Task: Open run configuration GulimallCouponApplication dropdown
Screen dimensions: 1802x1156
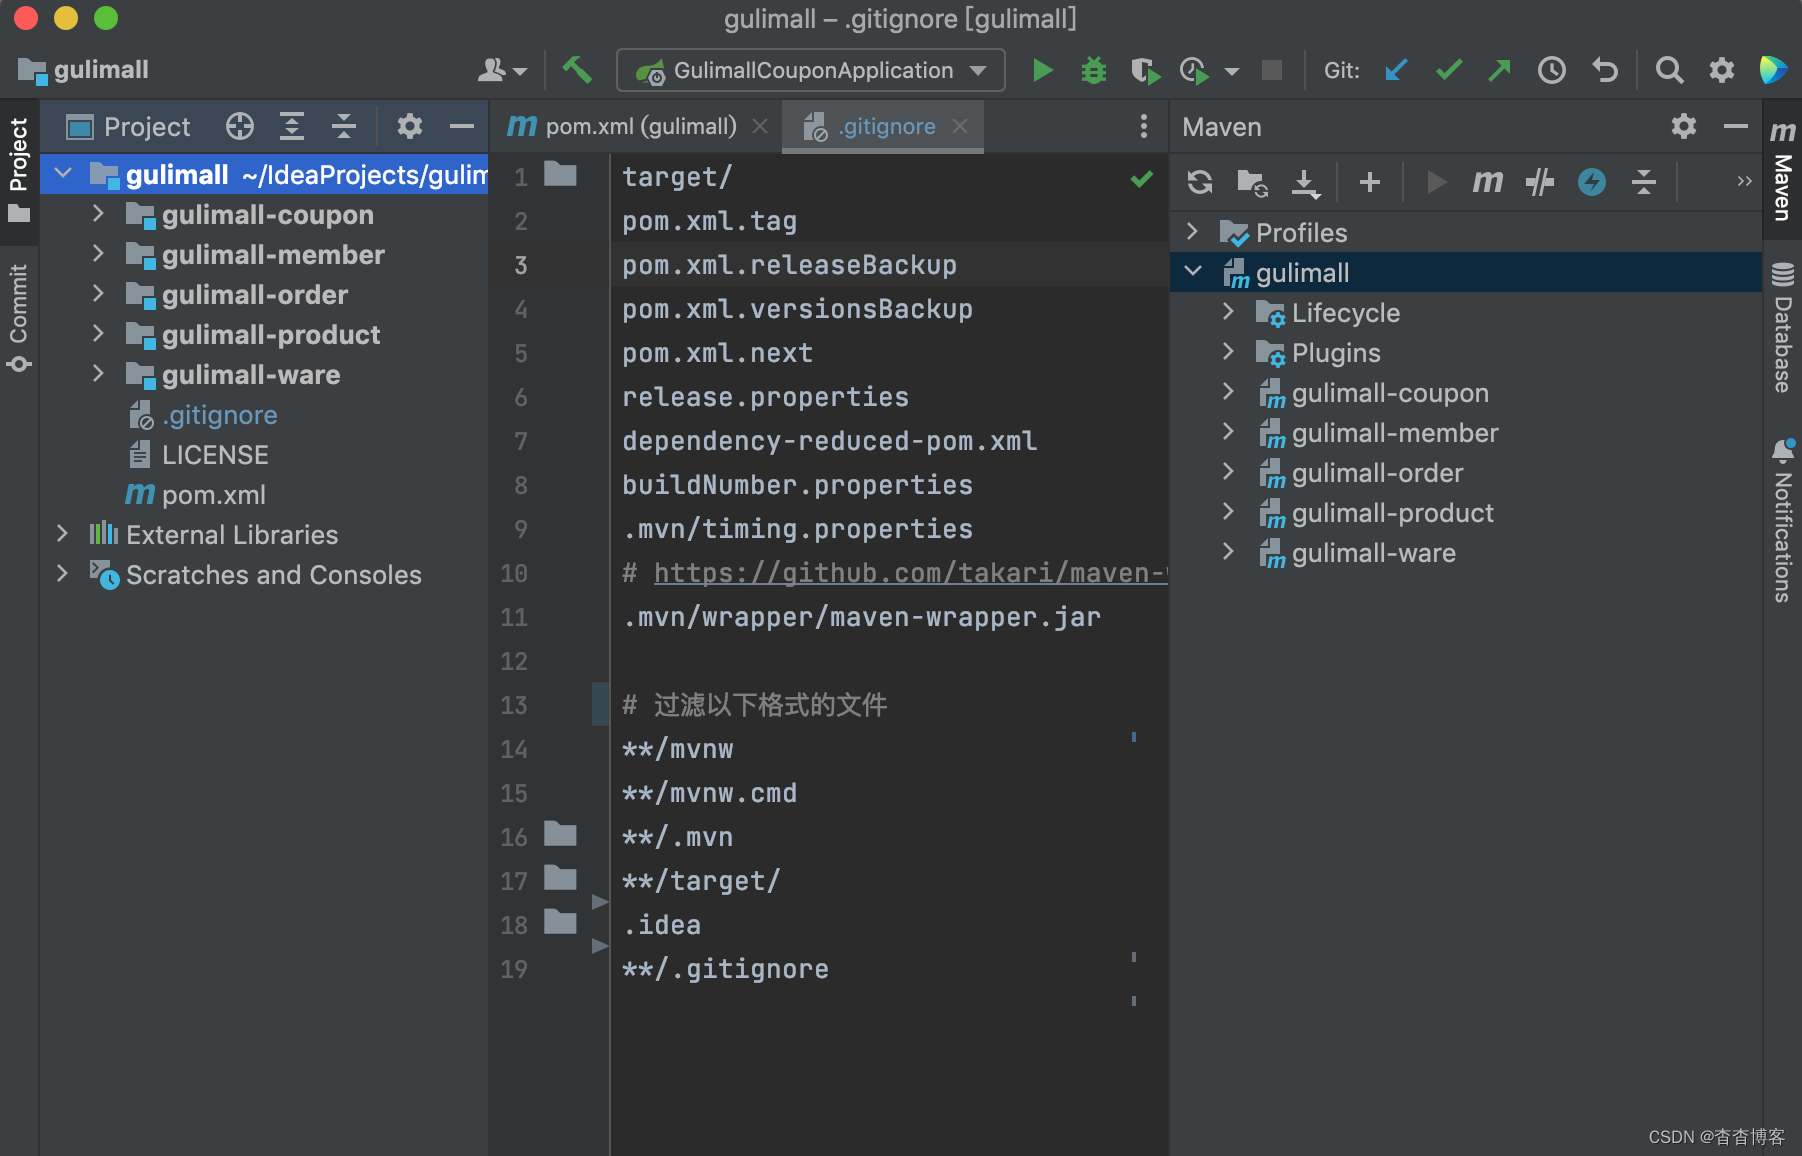Action: (x=811, y=70)
